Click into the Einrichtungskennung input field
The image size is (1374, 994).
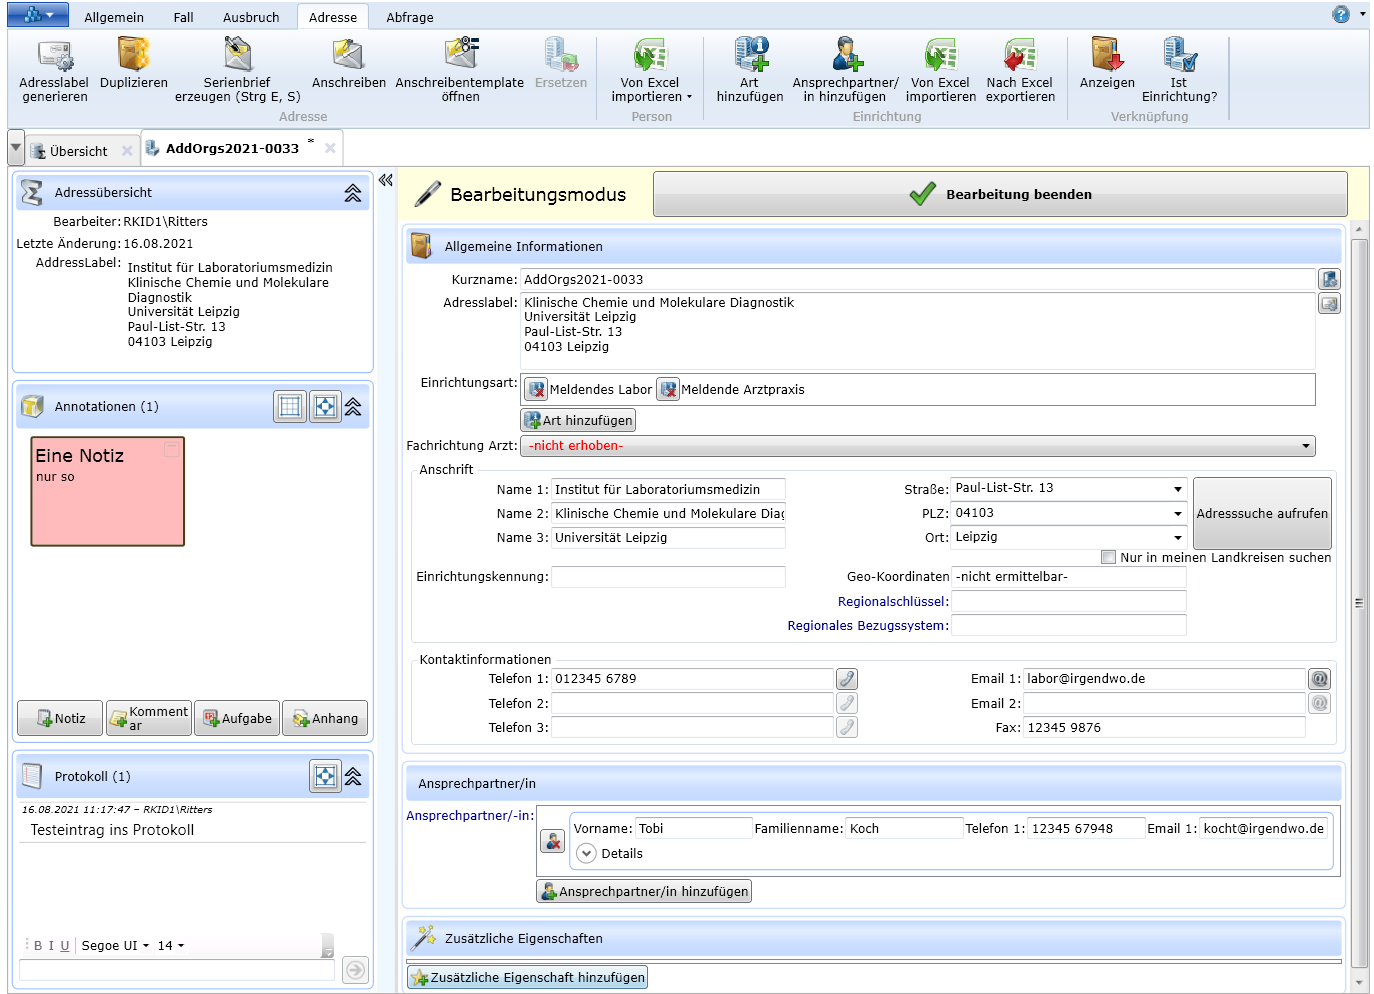click(x=668, y=577)
